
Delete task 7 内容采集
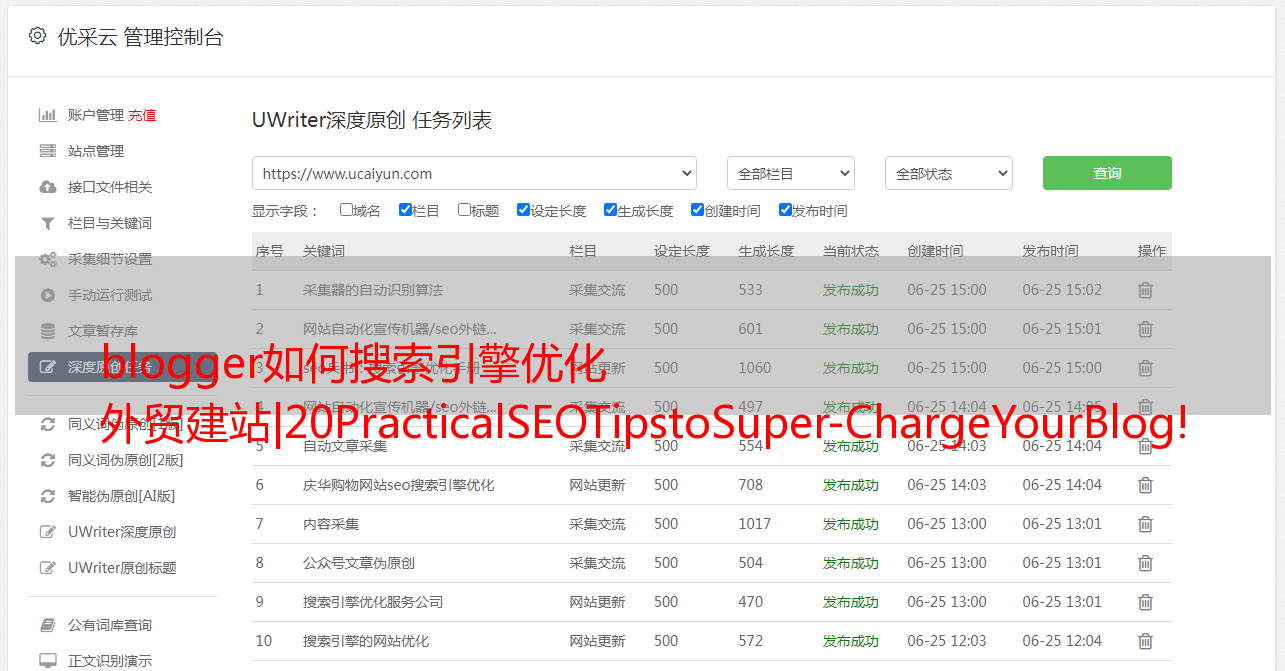coord(1145,524)
